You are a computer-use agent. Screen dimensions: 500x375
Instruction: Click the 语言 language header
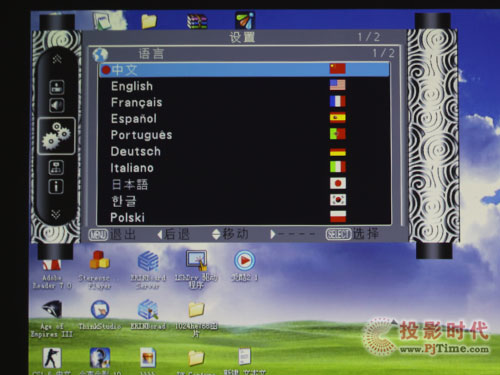tap(151, 54)
